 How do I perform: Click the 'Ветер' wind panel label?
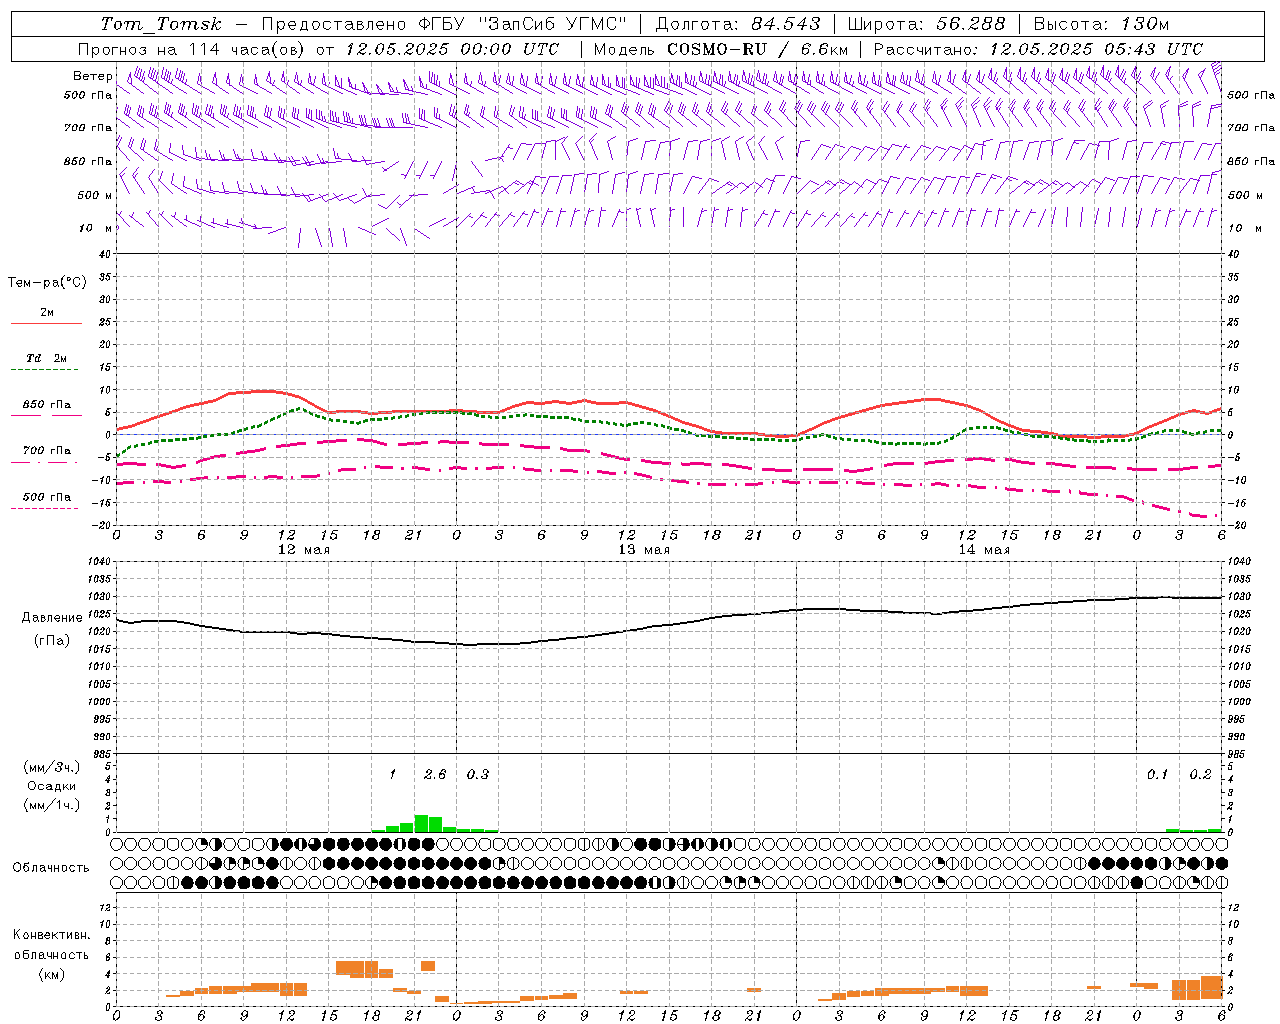pyautogui.click(x=93, y=76)
